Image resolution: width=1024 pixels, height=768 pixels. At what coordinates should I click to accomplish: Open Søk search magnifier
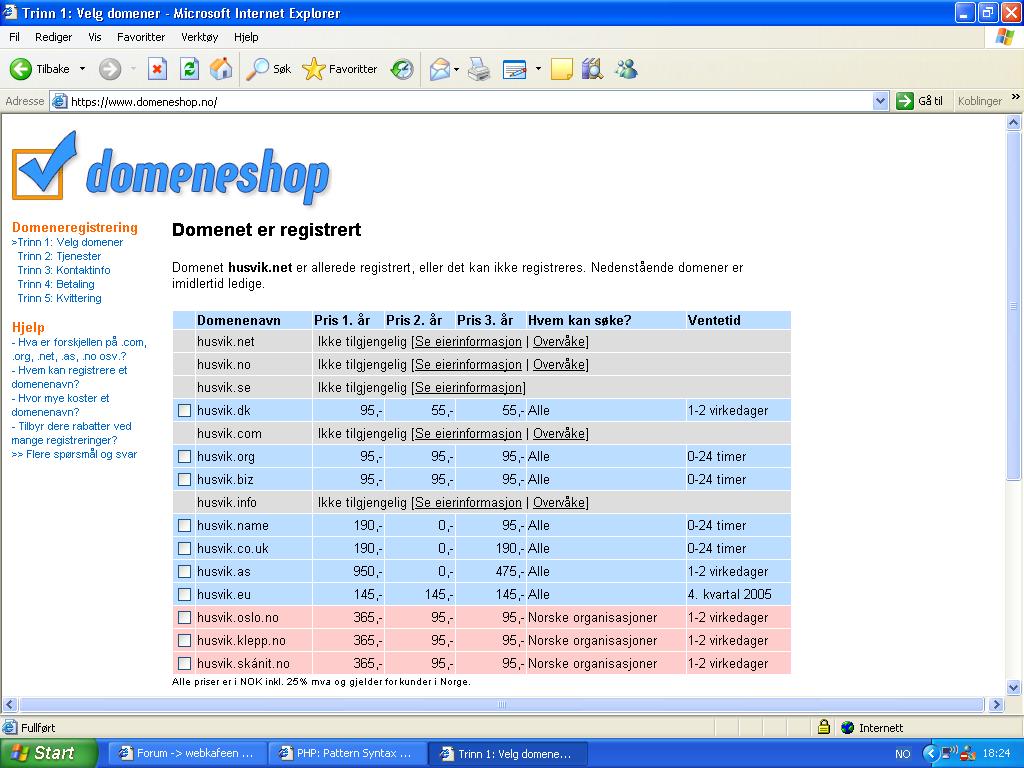[x=257, y=69]
